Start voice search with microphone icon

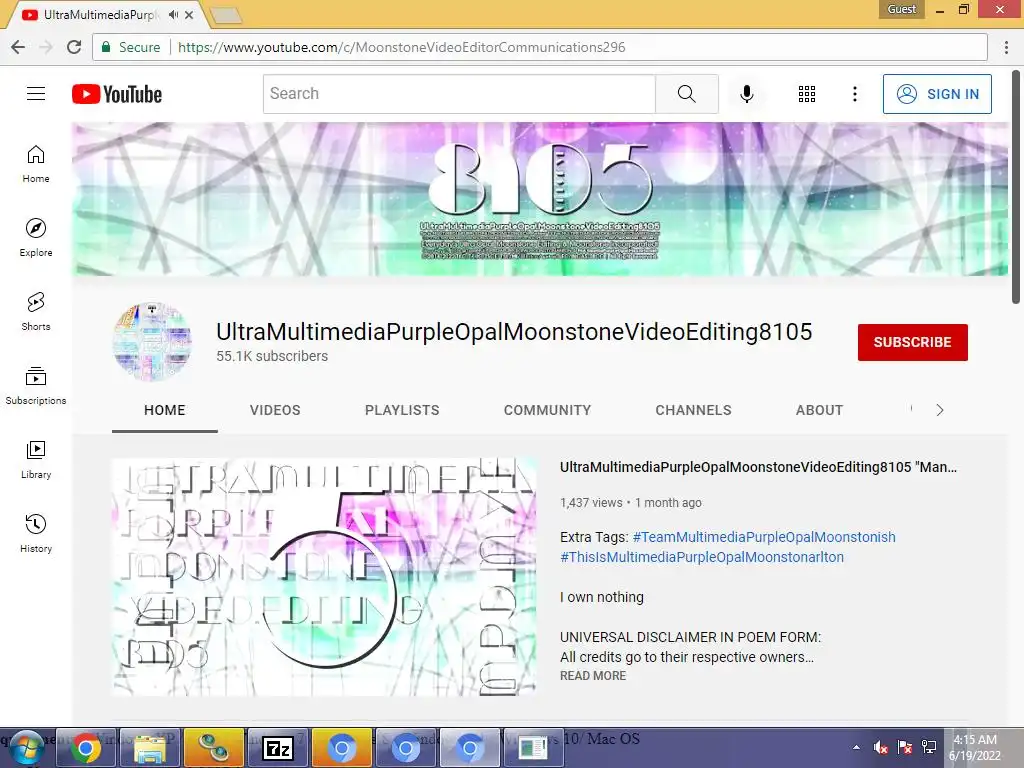point(746,94)
